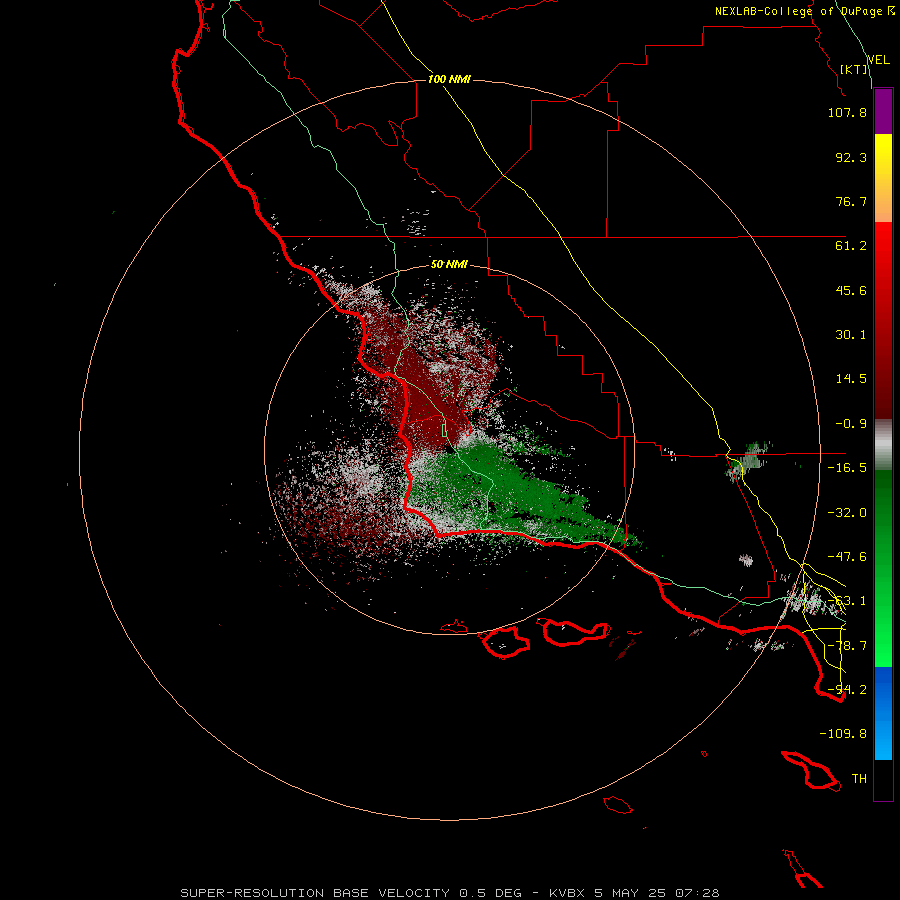Select the -47.6 legend value

(847, 557)
